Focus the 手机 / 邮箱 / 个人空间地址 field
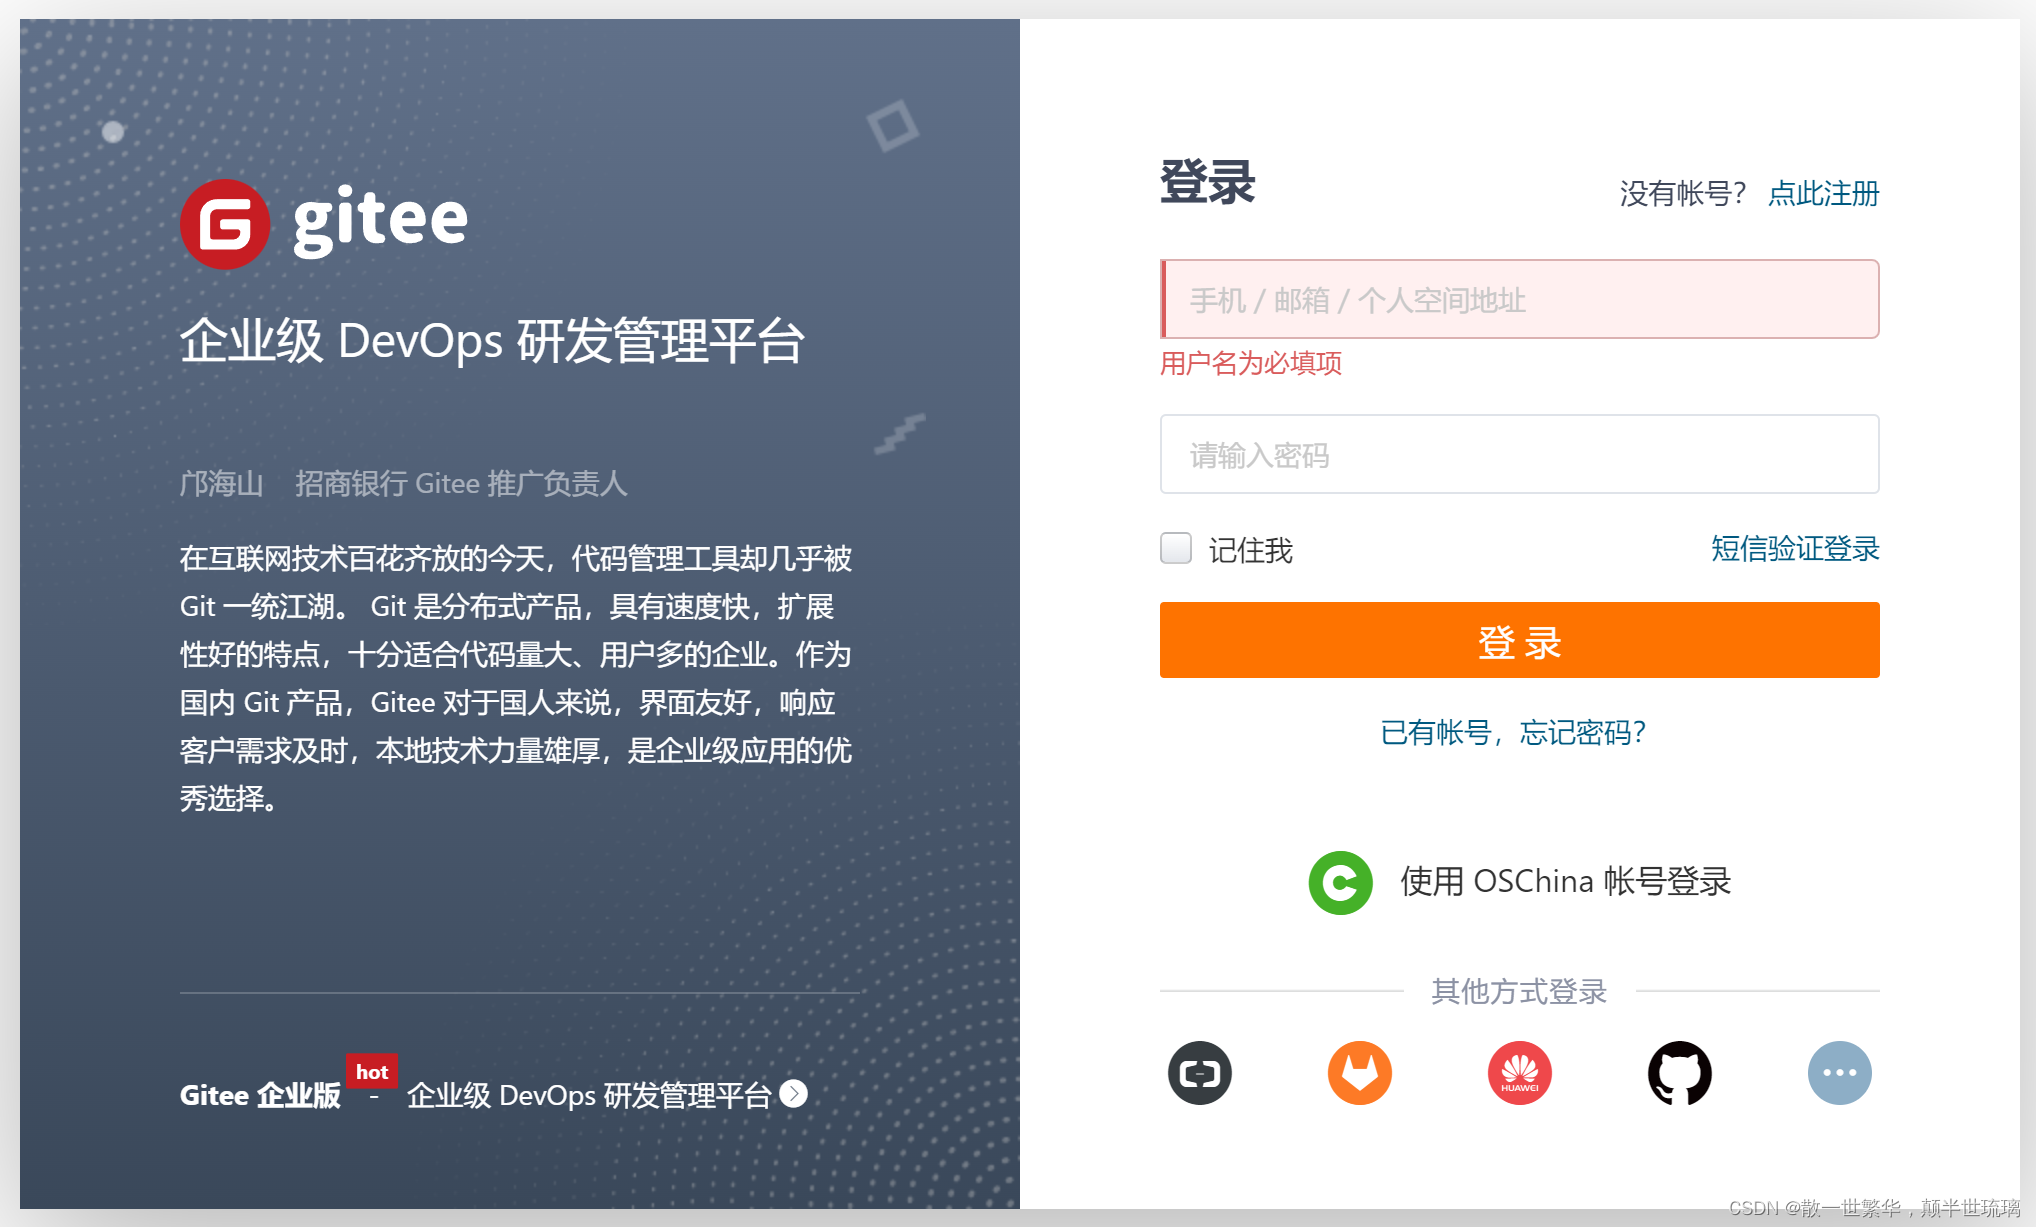This screenshot has width=2036, height=1227. tap(1519, 299)
